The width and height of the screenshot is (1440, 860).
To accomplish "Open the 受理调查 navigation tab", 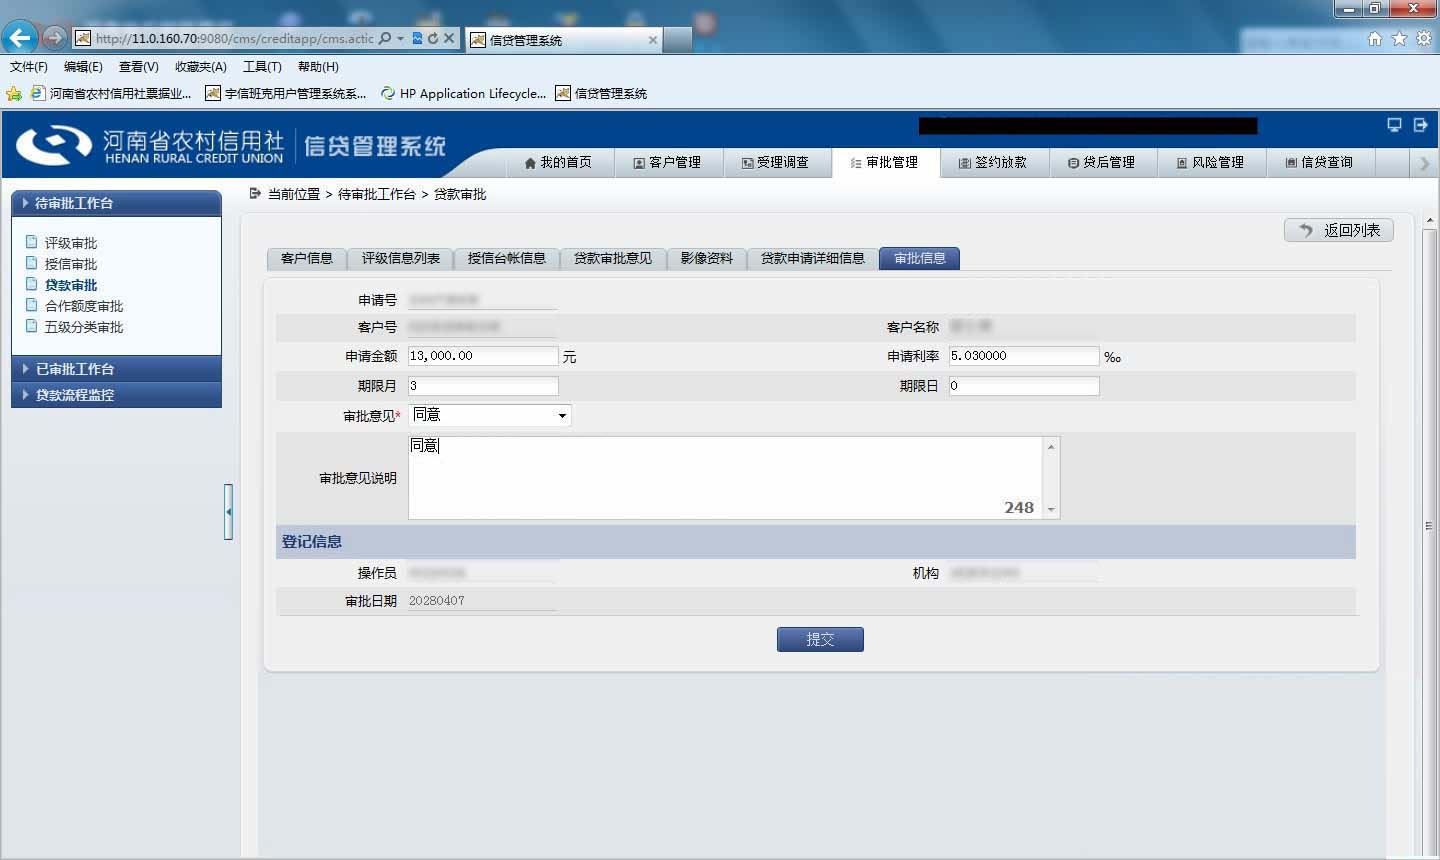I will (x=775, y=162).
